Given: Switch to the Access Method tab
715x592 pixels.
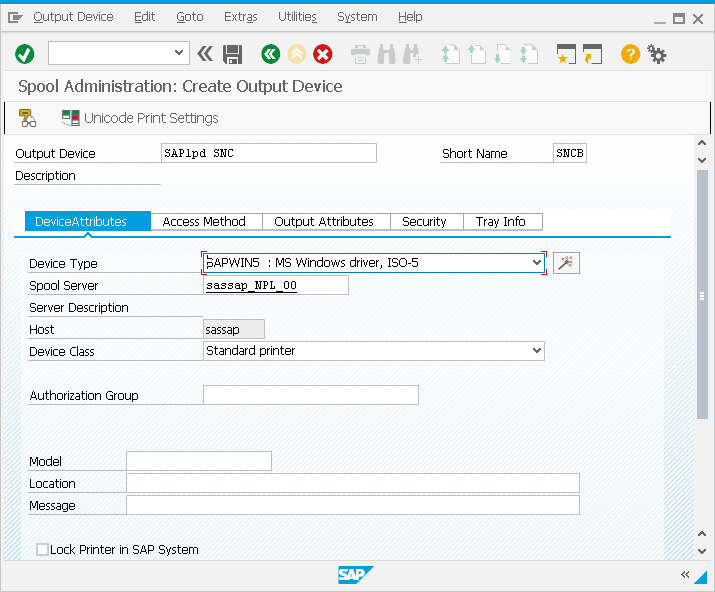Looking at the screenshot, I should click(207, 221).
